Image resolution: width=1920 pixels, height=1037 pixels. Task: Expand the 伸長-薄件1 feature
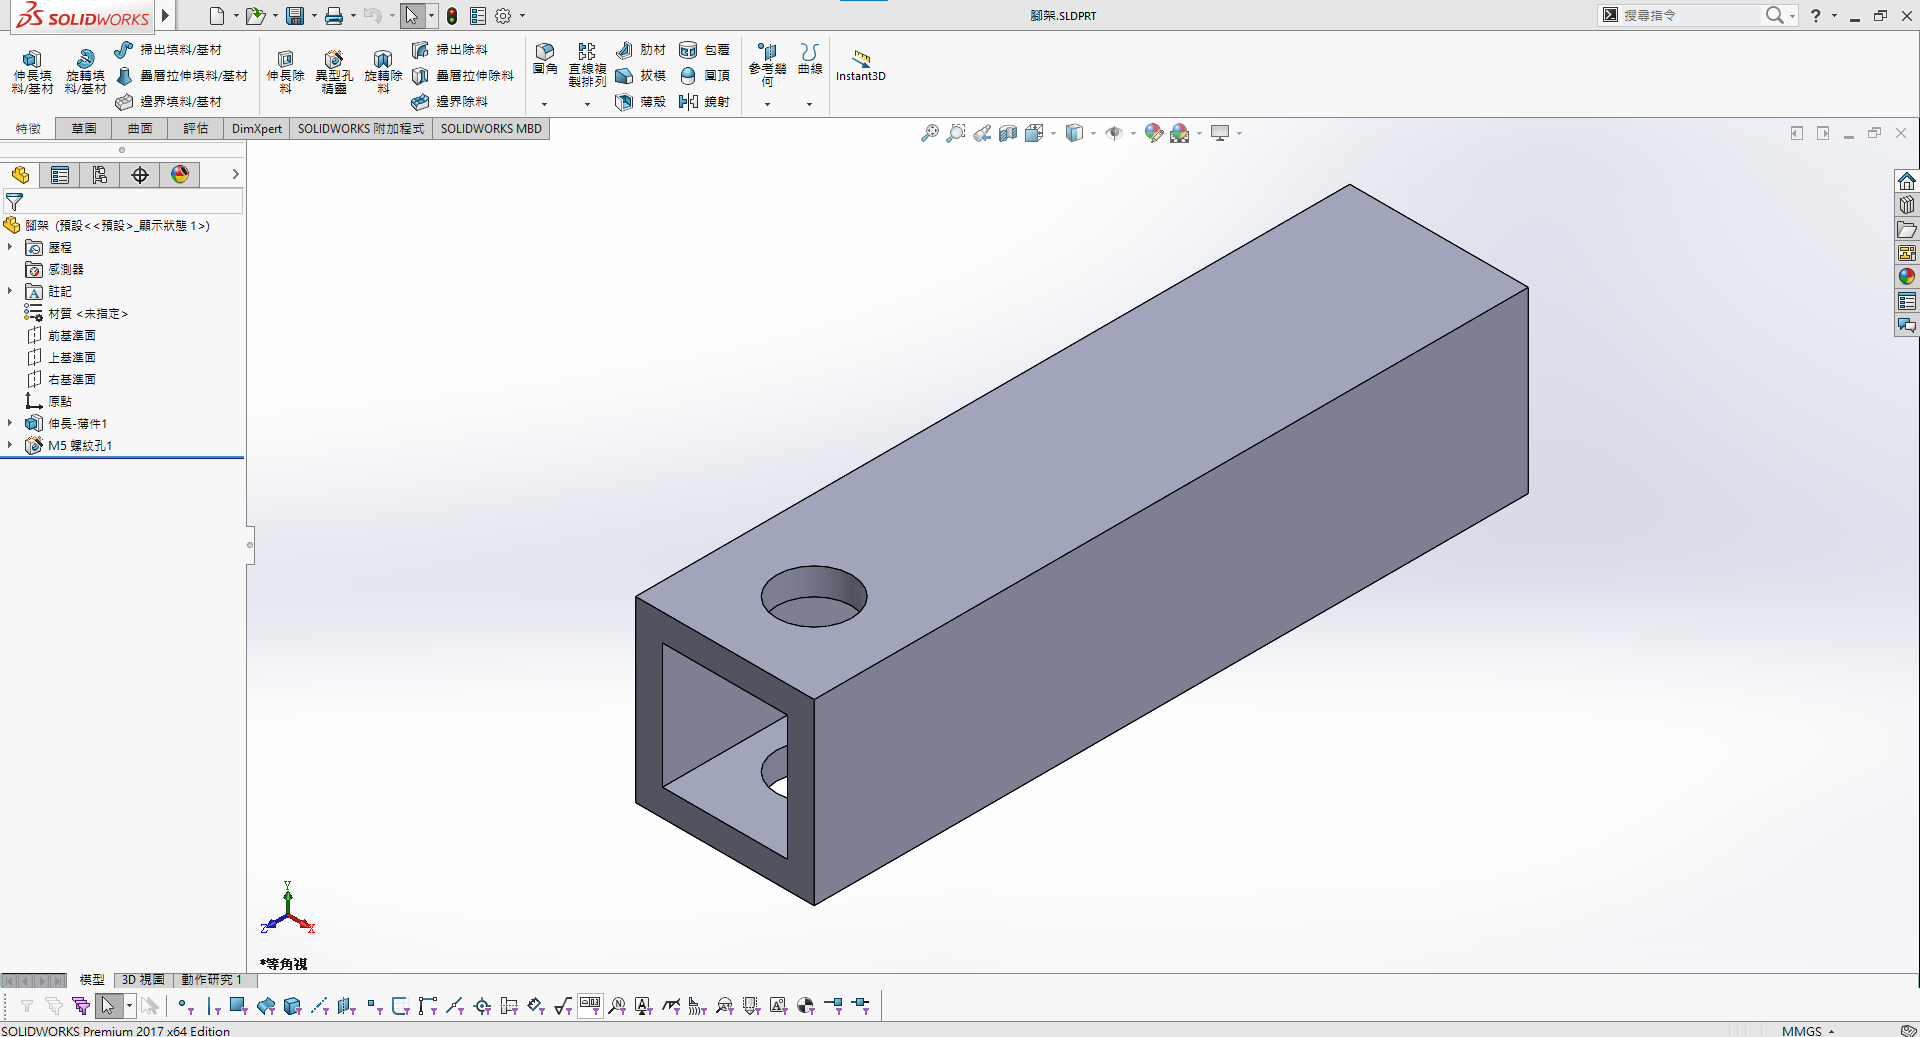click(10, 423)
